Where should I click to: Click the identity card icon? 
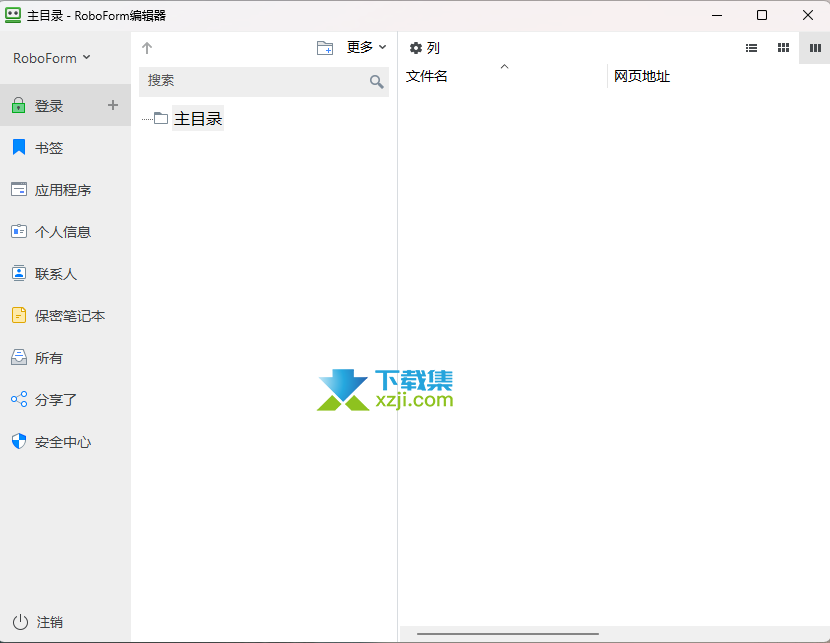19,231
